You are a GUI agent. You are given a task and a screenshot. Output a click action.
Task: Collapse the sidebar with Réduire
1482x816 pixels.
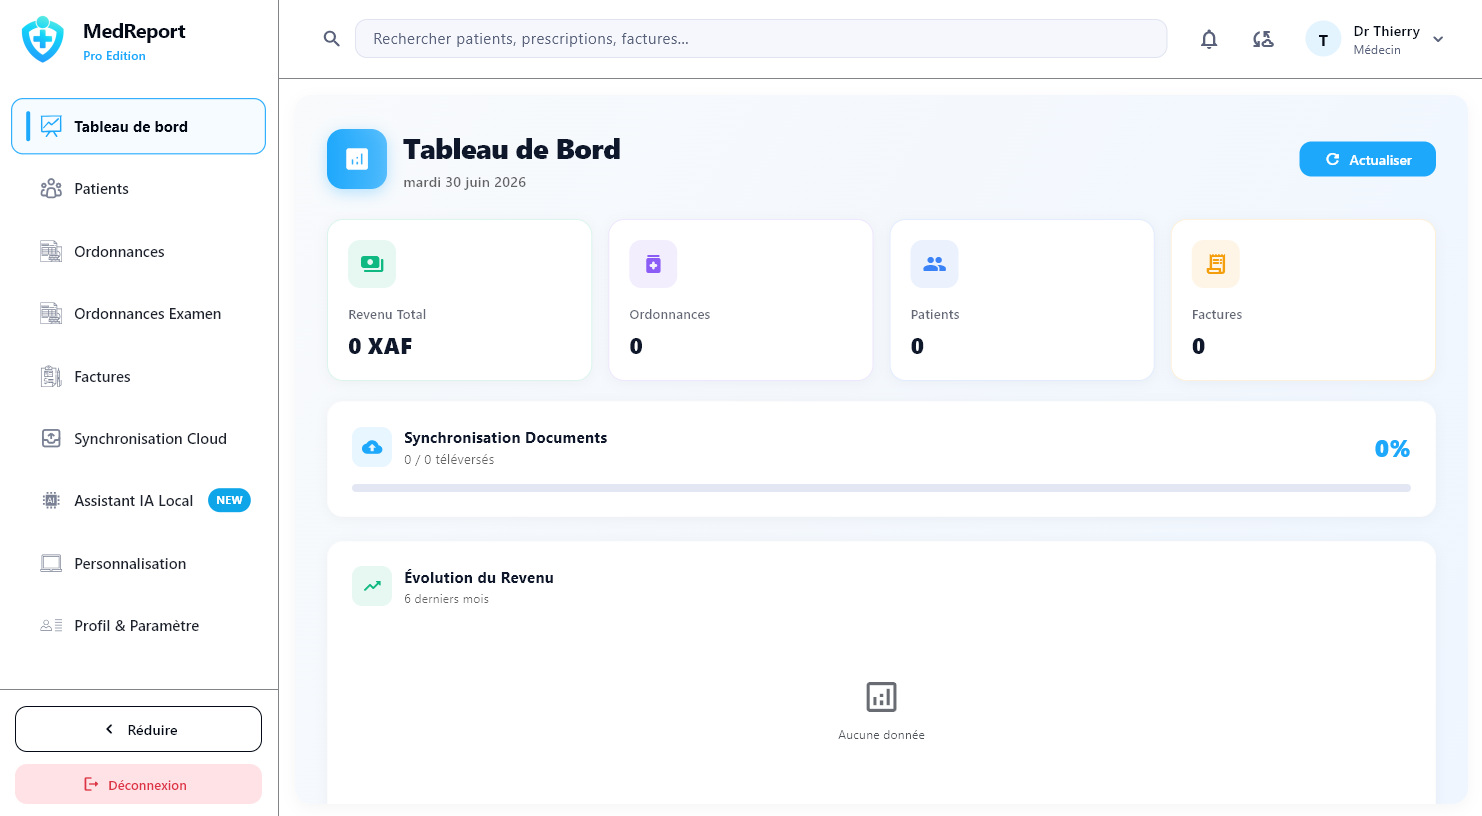point(138,729)
